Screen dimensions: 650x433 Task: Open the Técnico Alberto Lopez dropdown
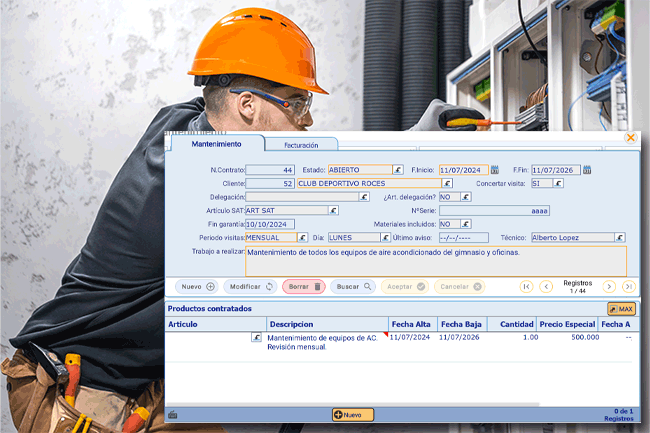620,238
